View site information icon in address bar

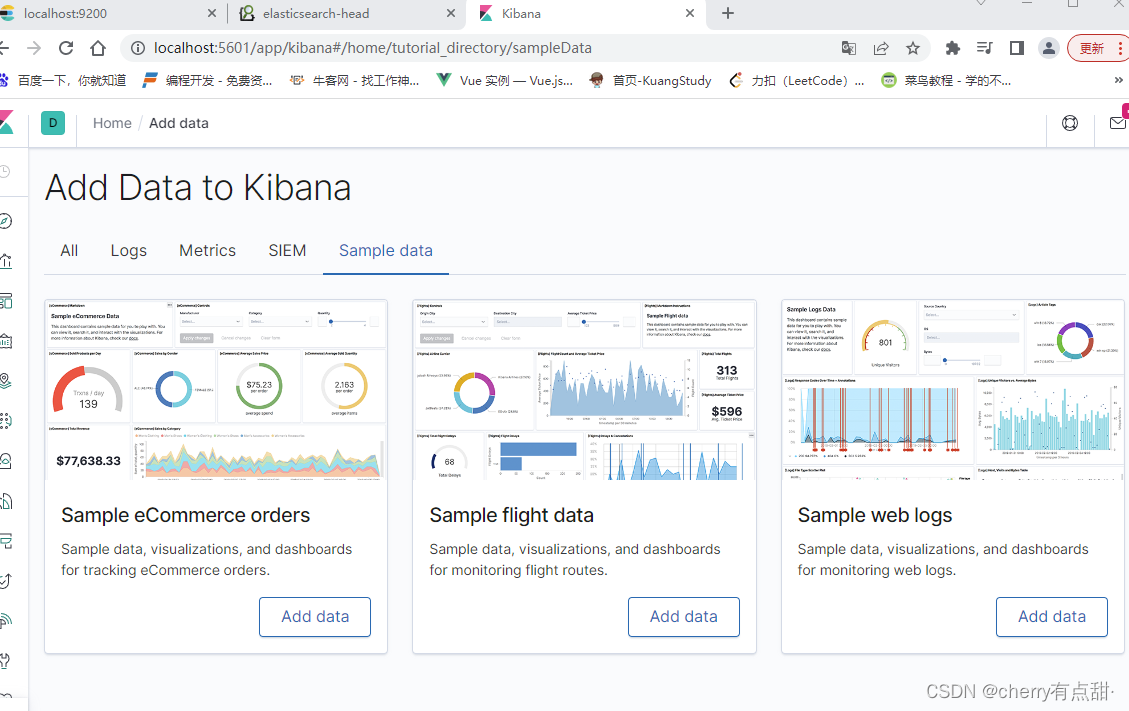click(137, 48)
